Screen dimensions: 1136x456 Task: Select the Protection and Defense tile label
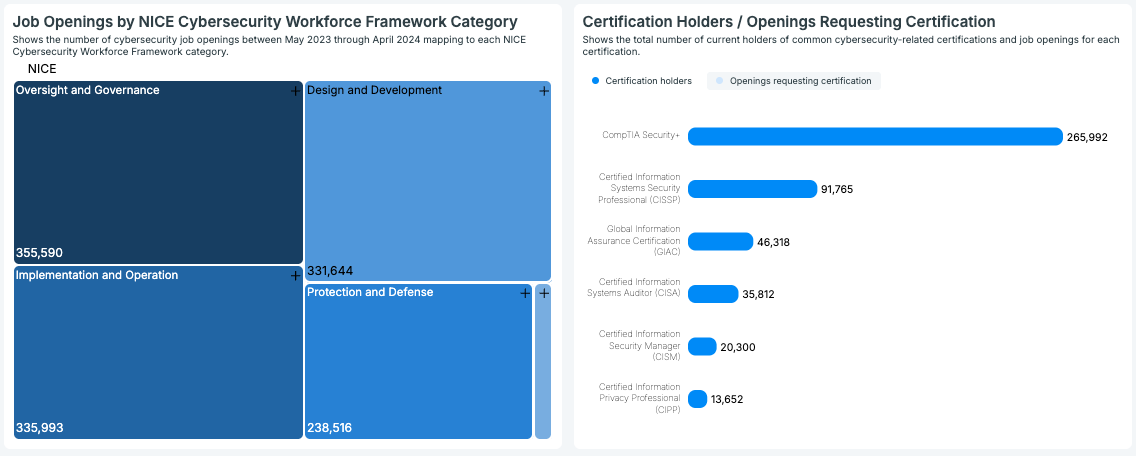pos(370,292)
